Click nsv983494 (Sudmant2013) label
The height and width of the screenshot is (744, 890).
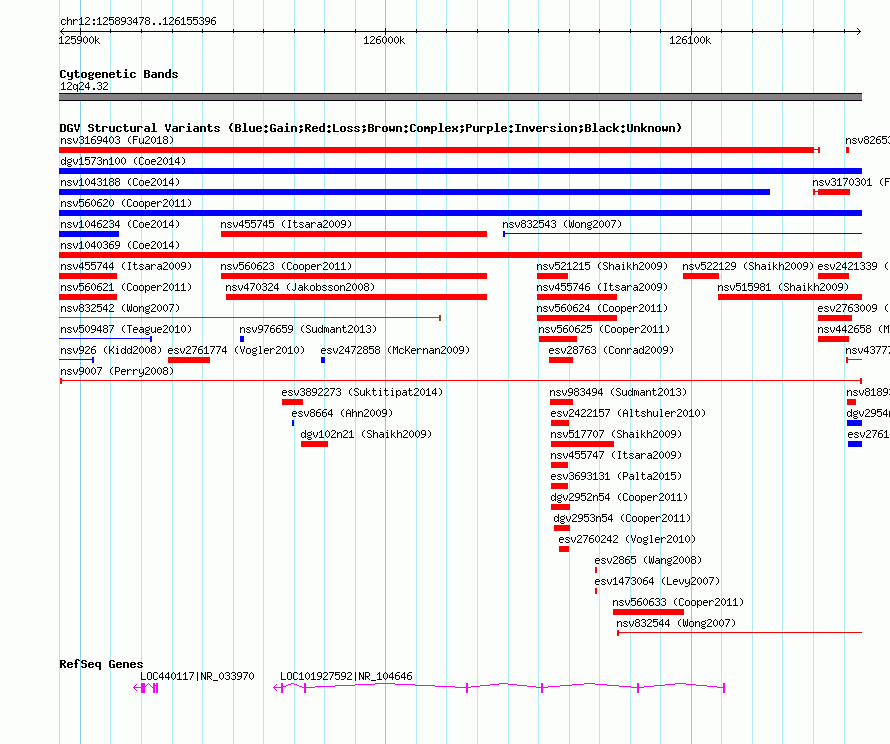click(x=618, y=392)
